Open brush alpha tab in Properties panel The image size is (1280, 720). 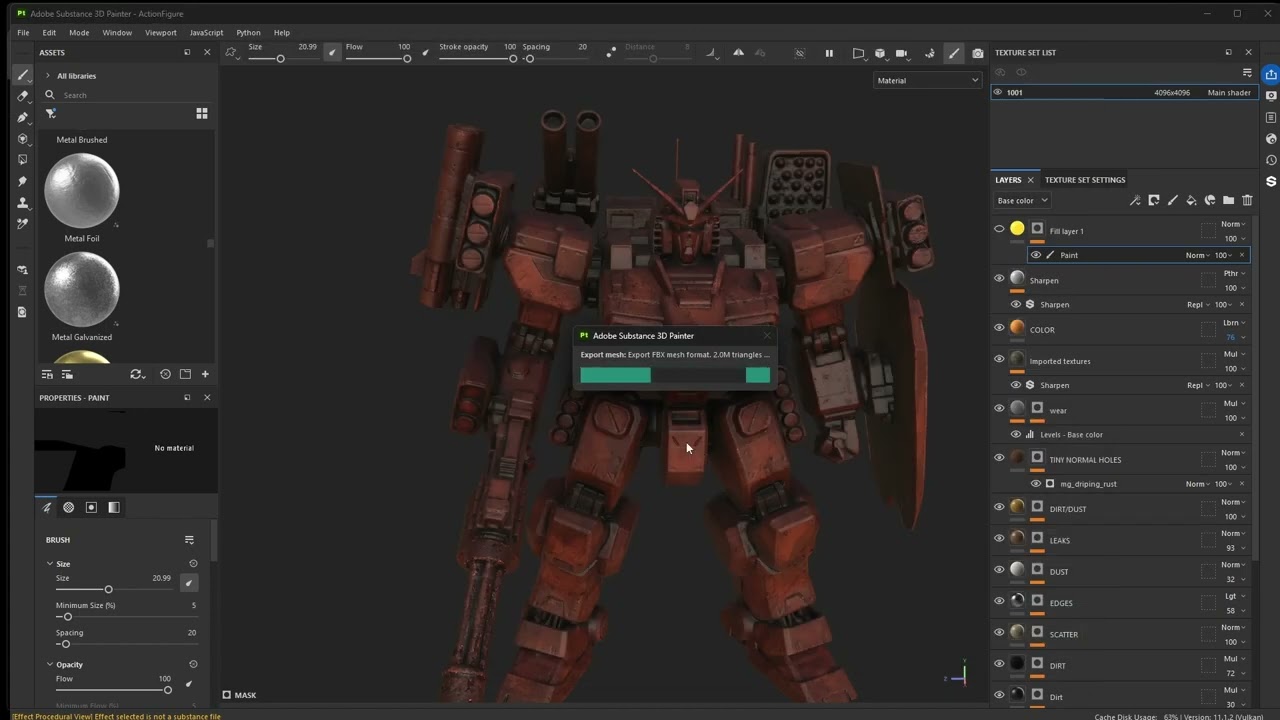tap(69, 507)
